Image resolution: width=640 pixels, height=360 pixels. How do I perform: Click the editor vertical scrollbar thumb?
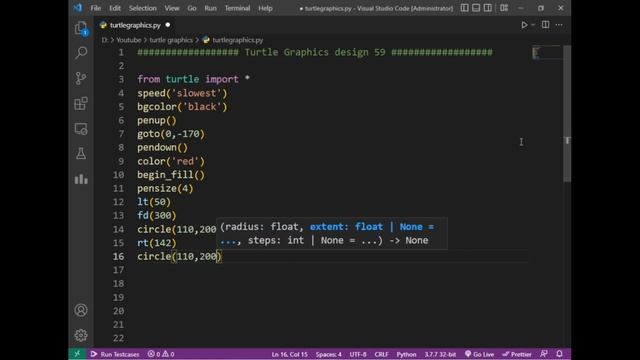tap(567, 114)
